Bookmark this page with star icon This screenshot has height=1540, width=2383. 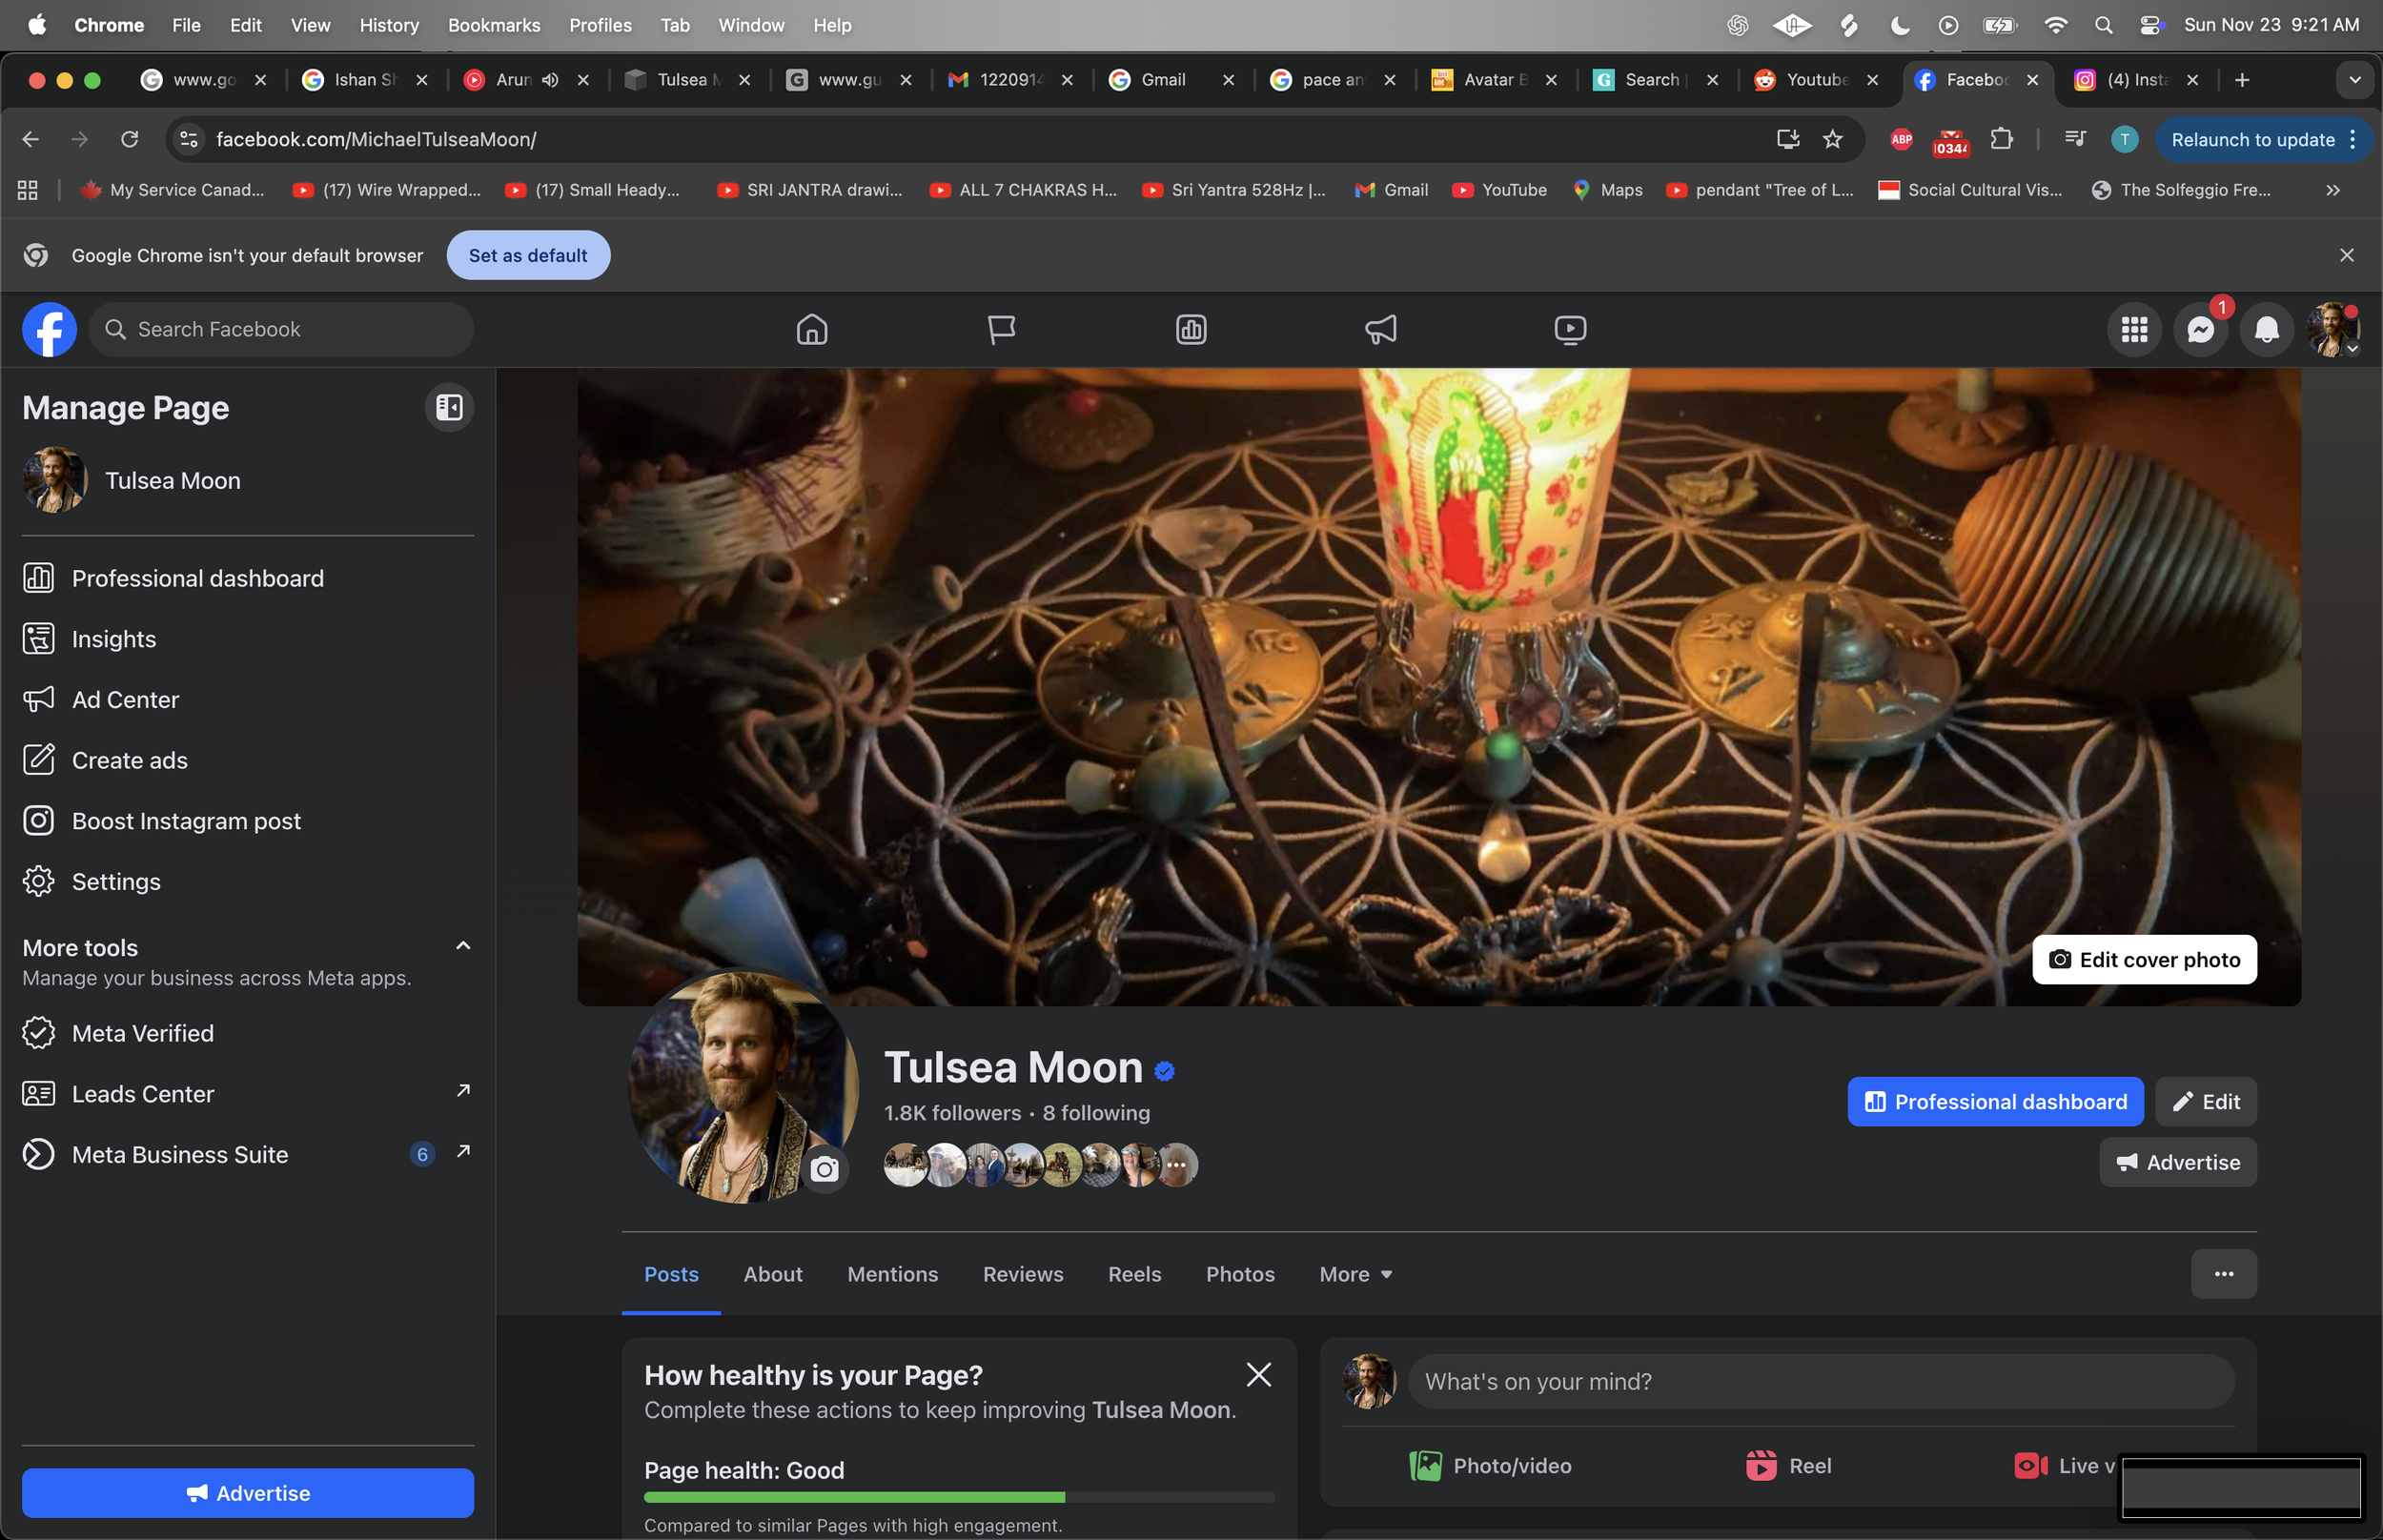(x=1832, y=140)
